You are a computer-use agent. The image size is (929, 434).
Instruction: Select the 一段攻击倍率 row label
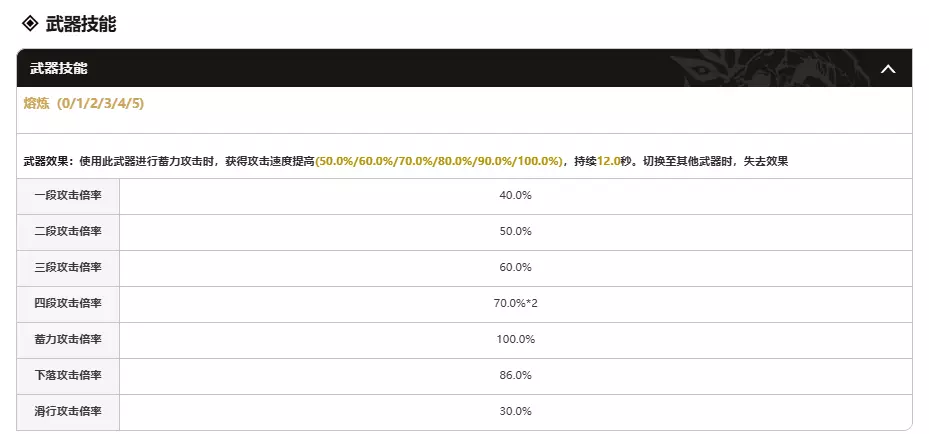click(68, 195)
